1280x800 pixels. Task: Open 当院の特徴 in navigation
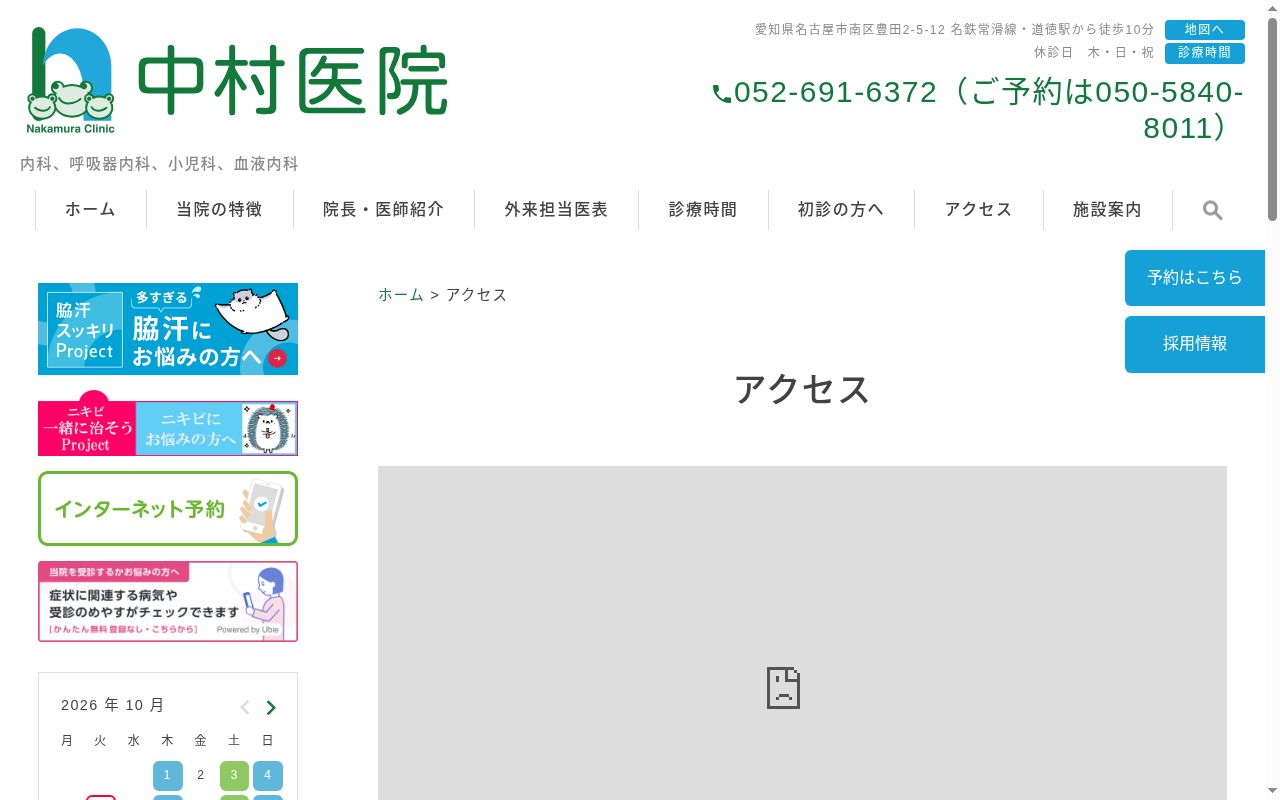click(219, 210)
